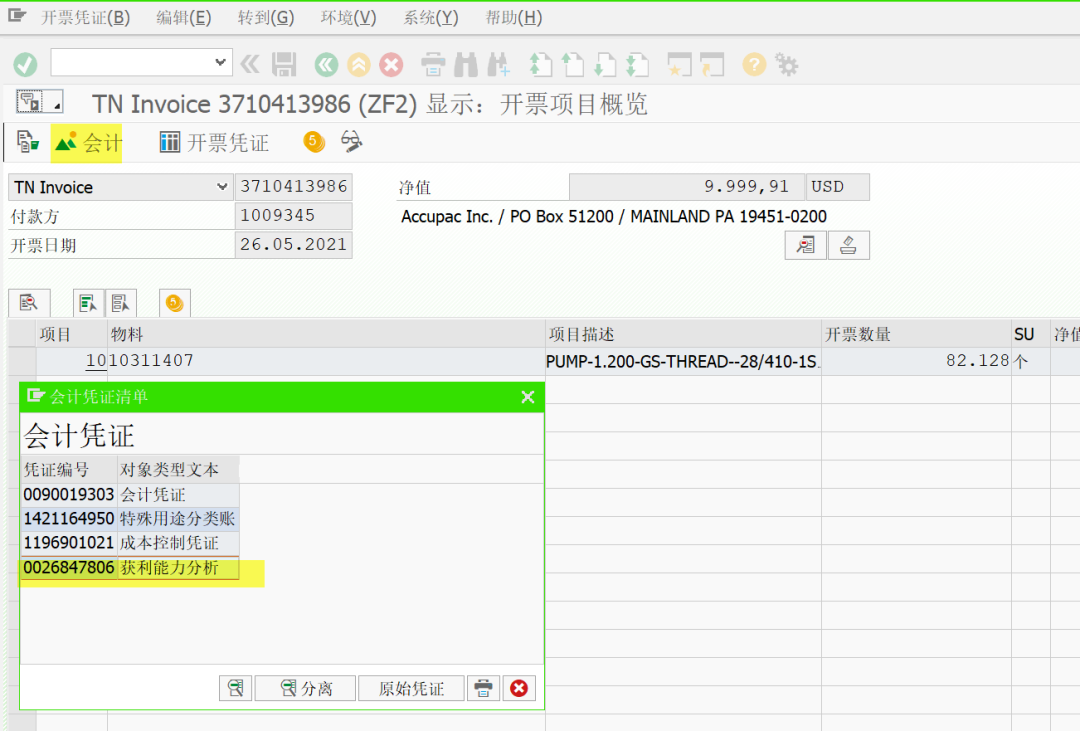Open Help with the question mark icon
Viewport: 1080px width, 731px height.
pyautogui.click(x=754, y=65)
